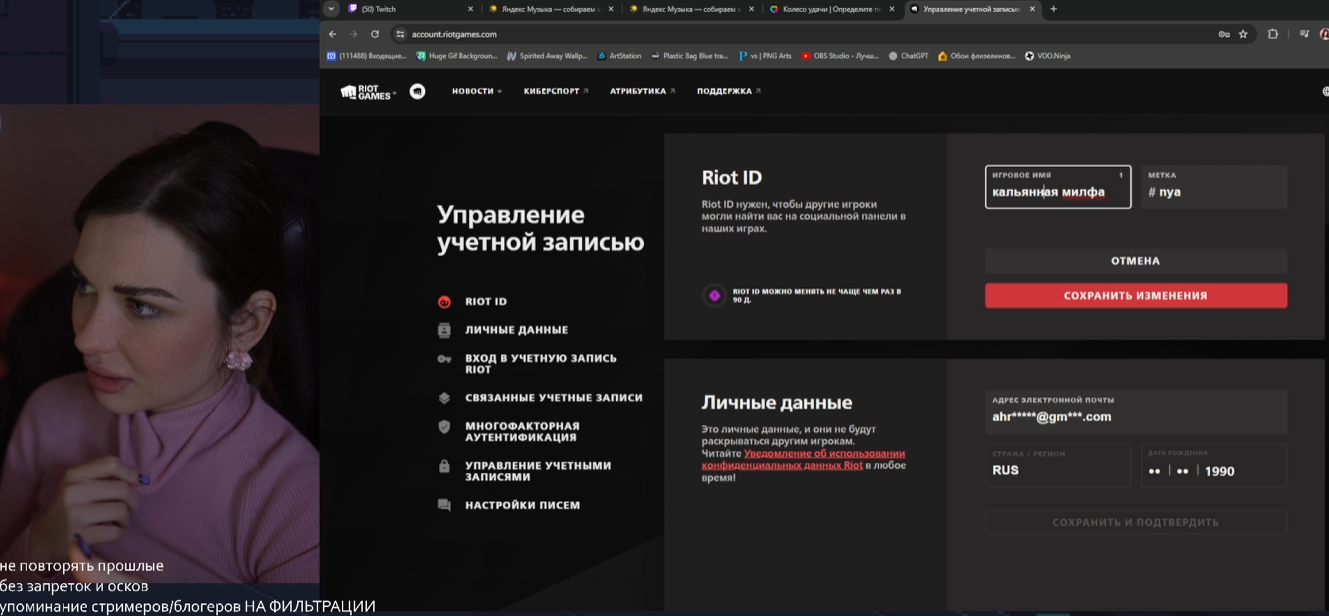1329x616 pixels.
Task: Click the Игровое имя input field
Action: coord(1058,187)
